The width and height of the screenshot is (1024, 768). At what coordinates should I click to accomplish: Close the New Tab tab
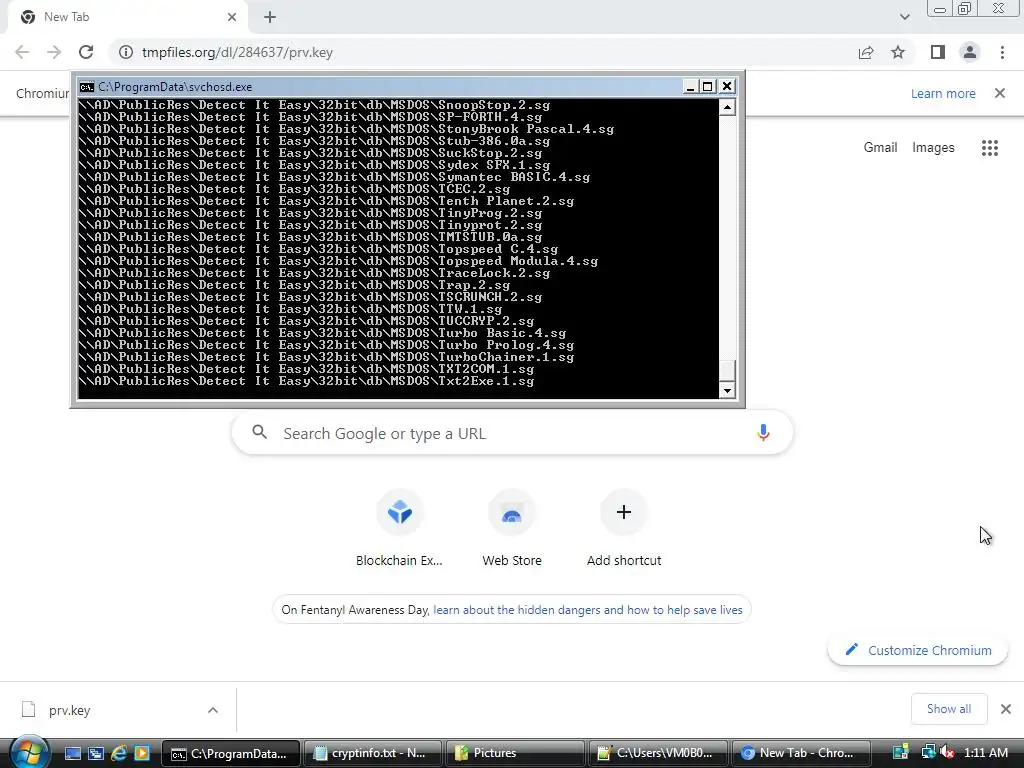(x=232, y=18)
